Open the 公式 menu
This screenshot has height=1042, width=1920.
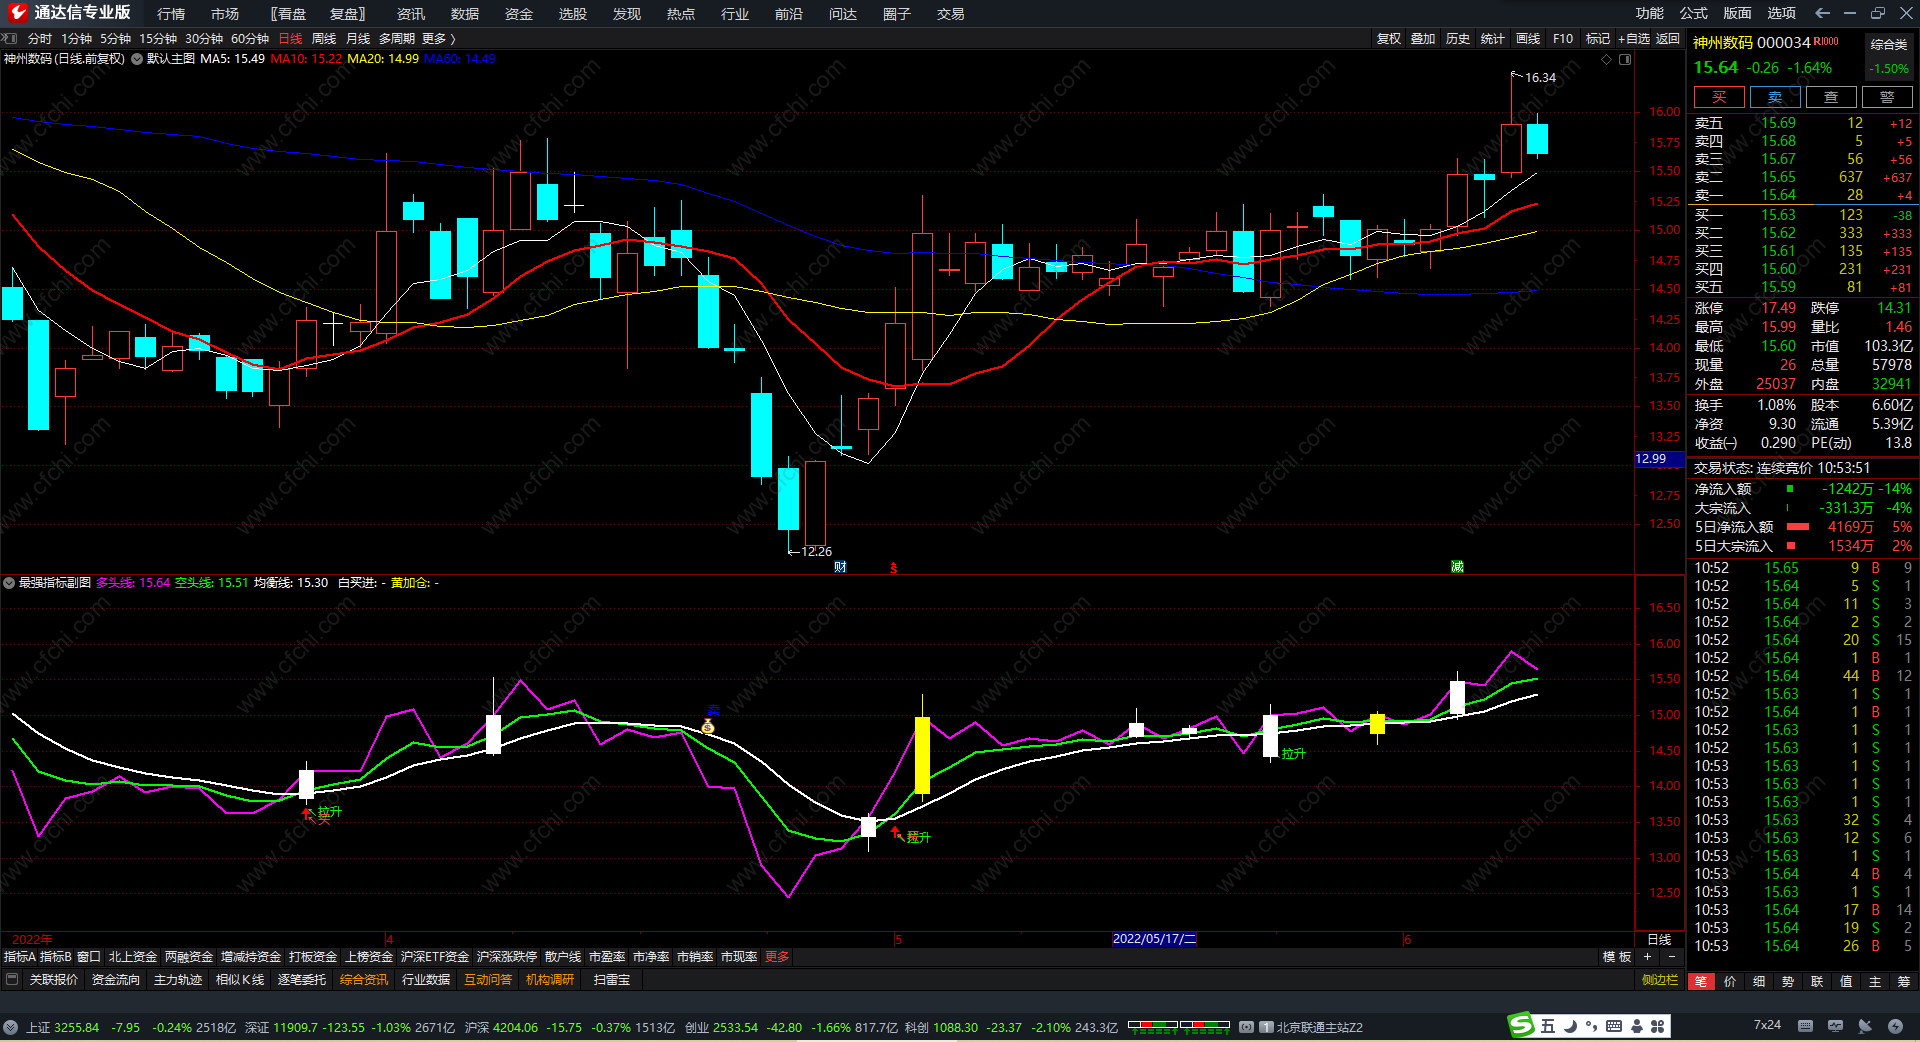1694,13
